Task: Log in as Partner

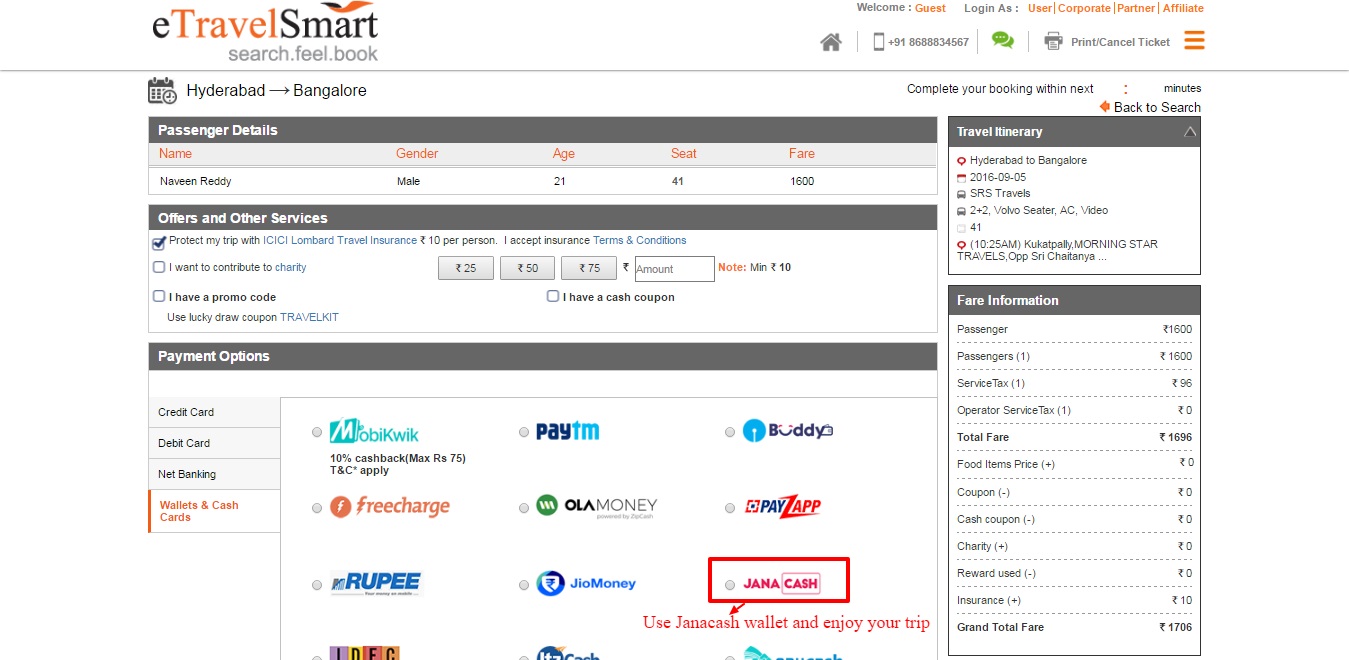Action: point(1136,8)
